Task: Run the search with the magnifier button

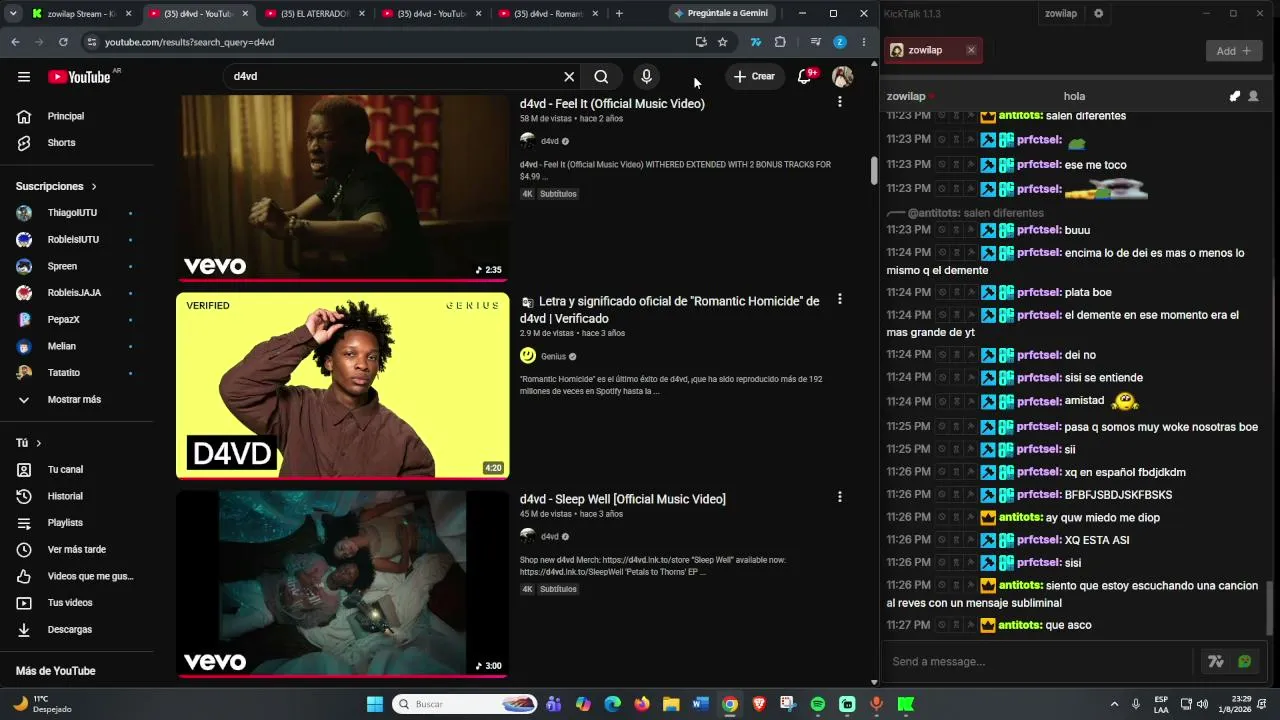Action: (601, 77)
